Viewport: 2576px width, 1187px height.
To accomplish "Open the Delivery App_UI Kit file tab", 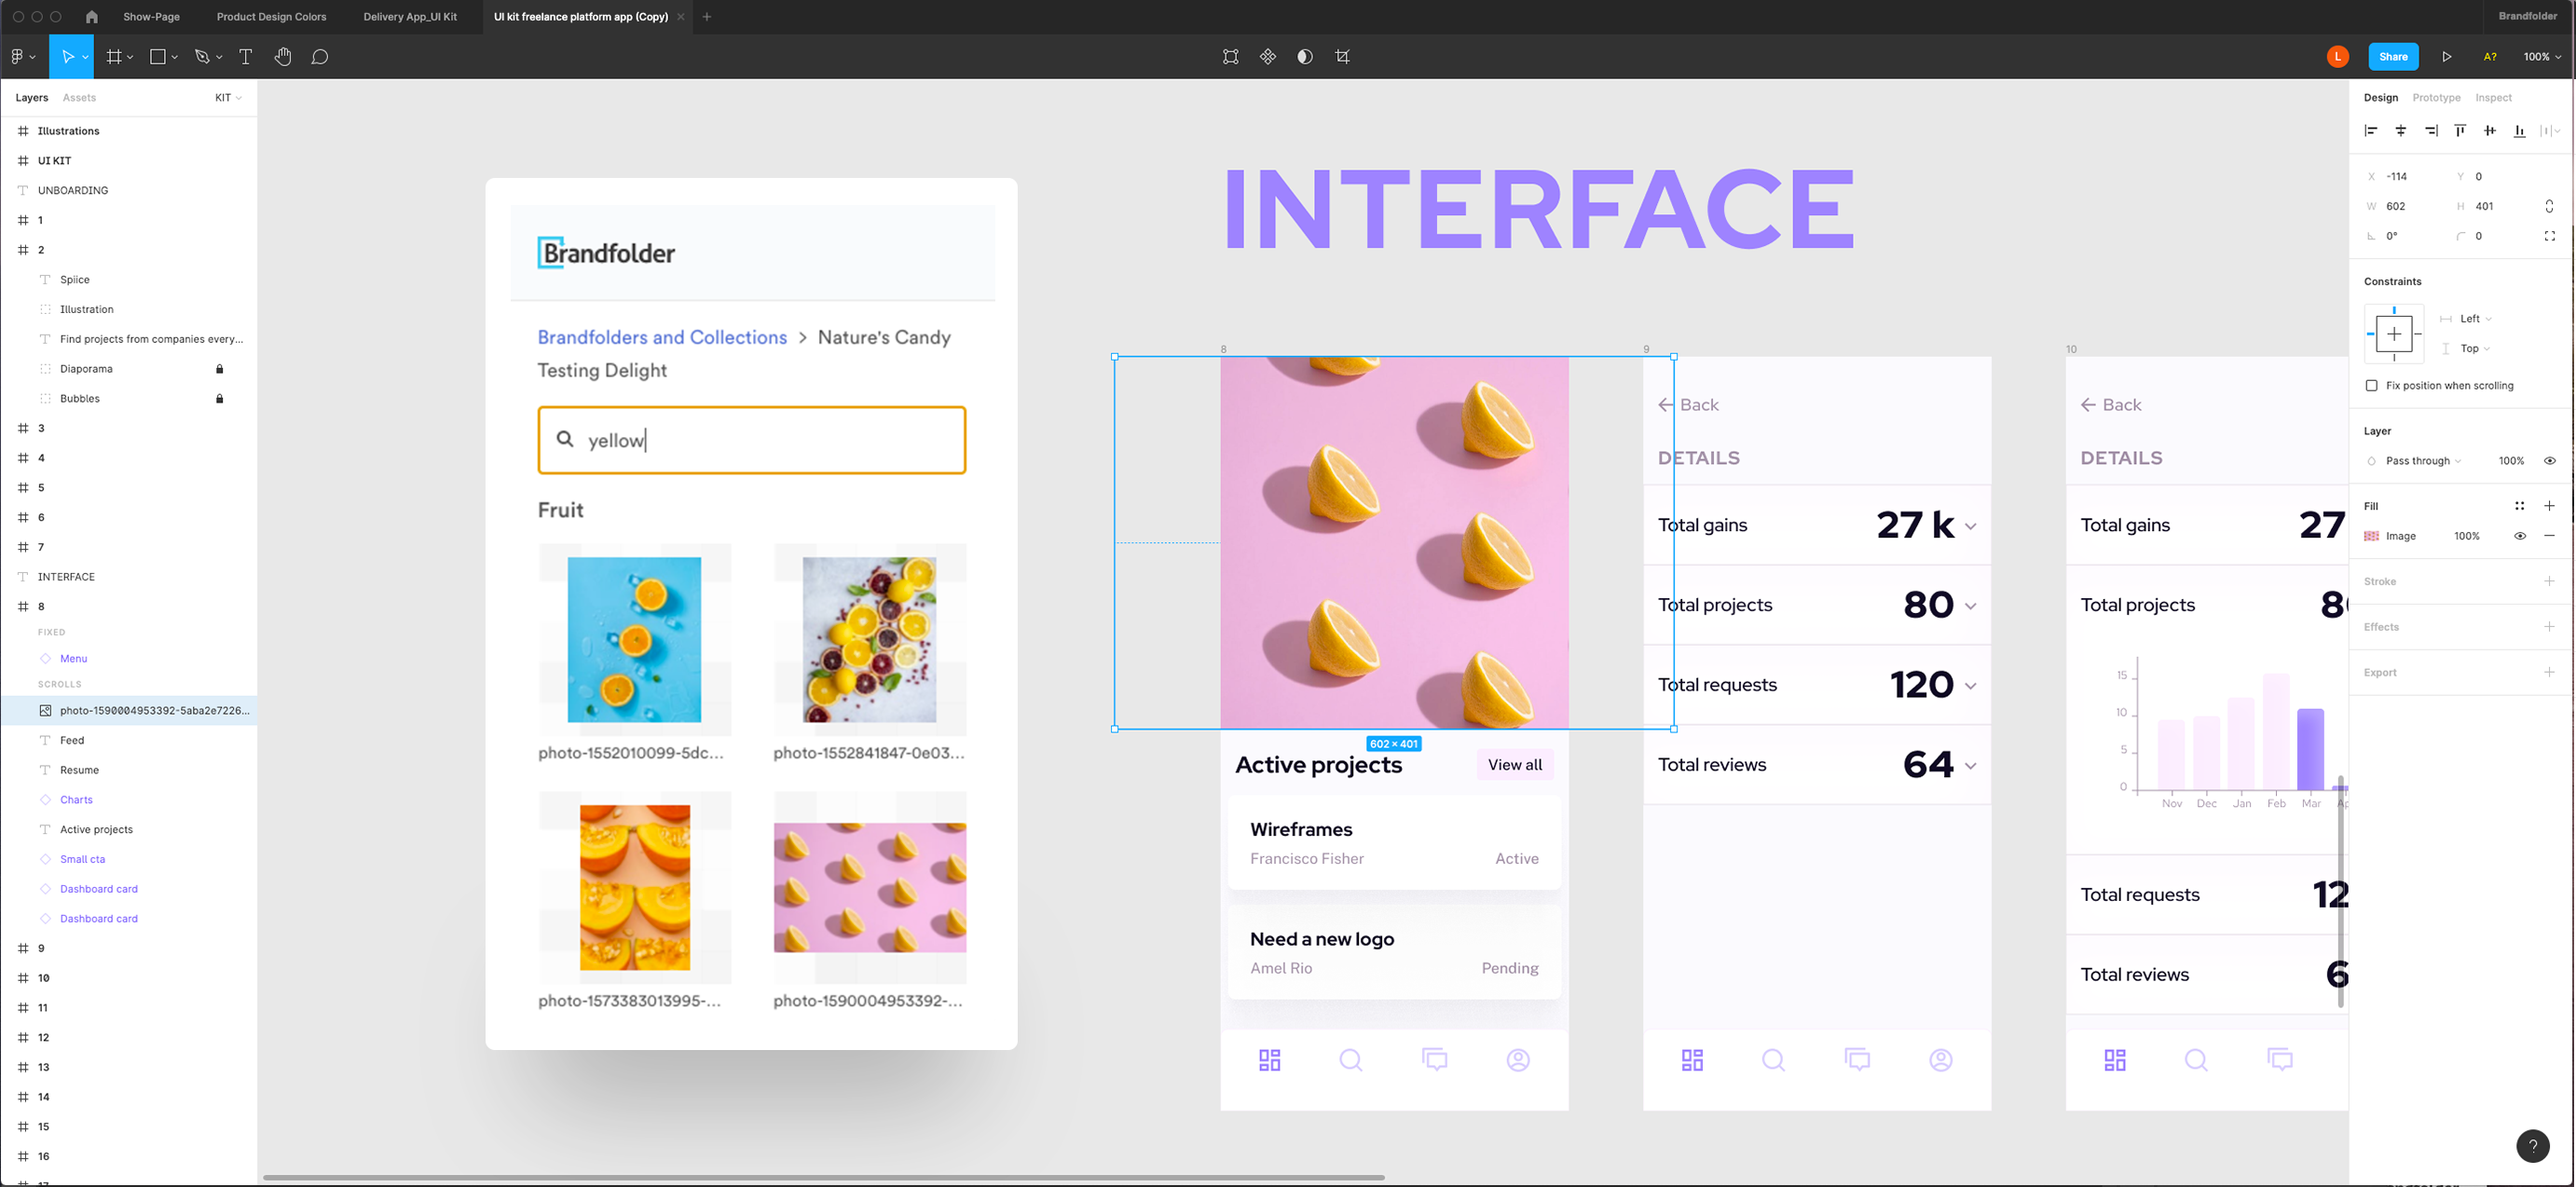I will click(410, 16).
